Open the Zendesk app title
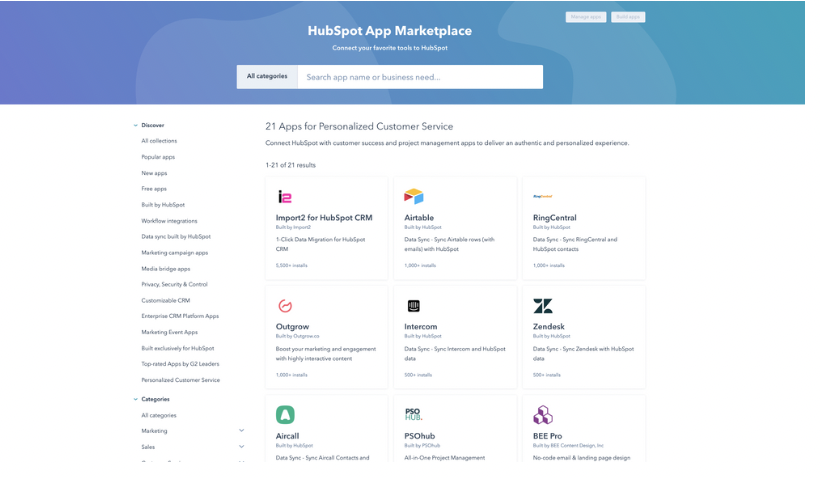This screenshot has height=478, width=820. click(x=549, y=327)
